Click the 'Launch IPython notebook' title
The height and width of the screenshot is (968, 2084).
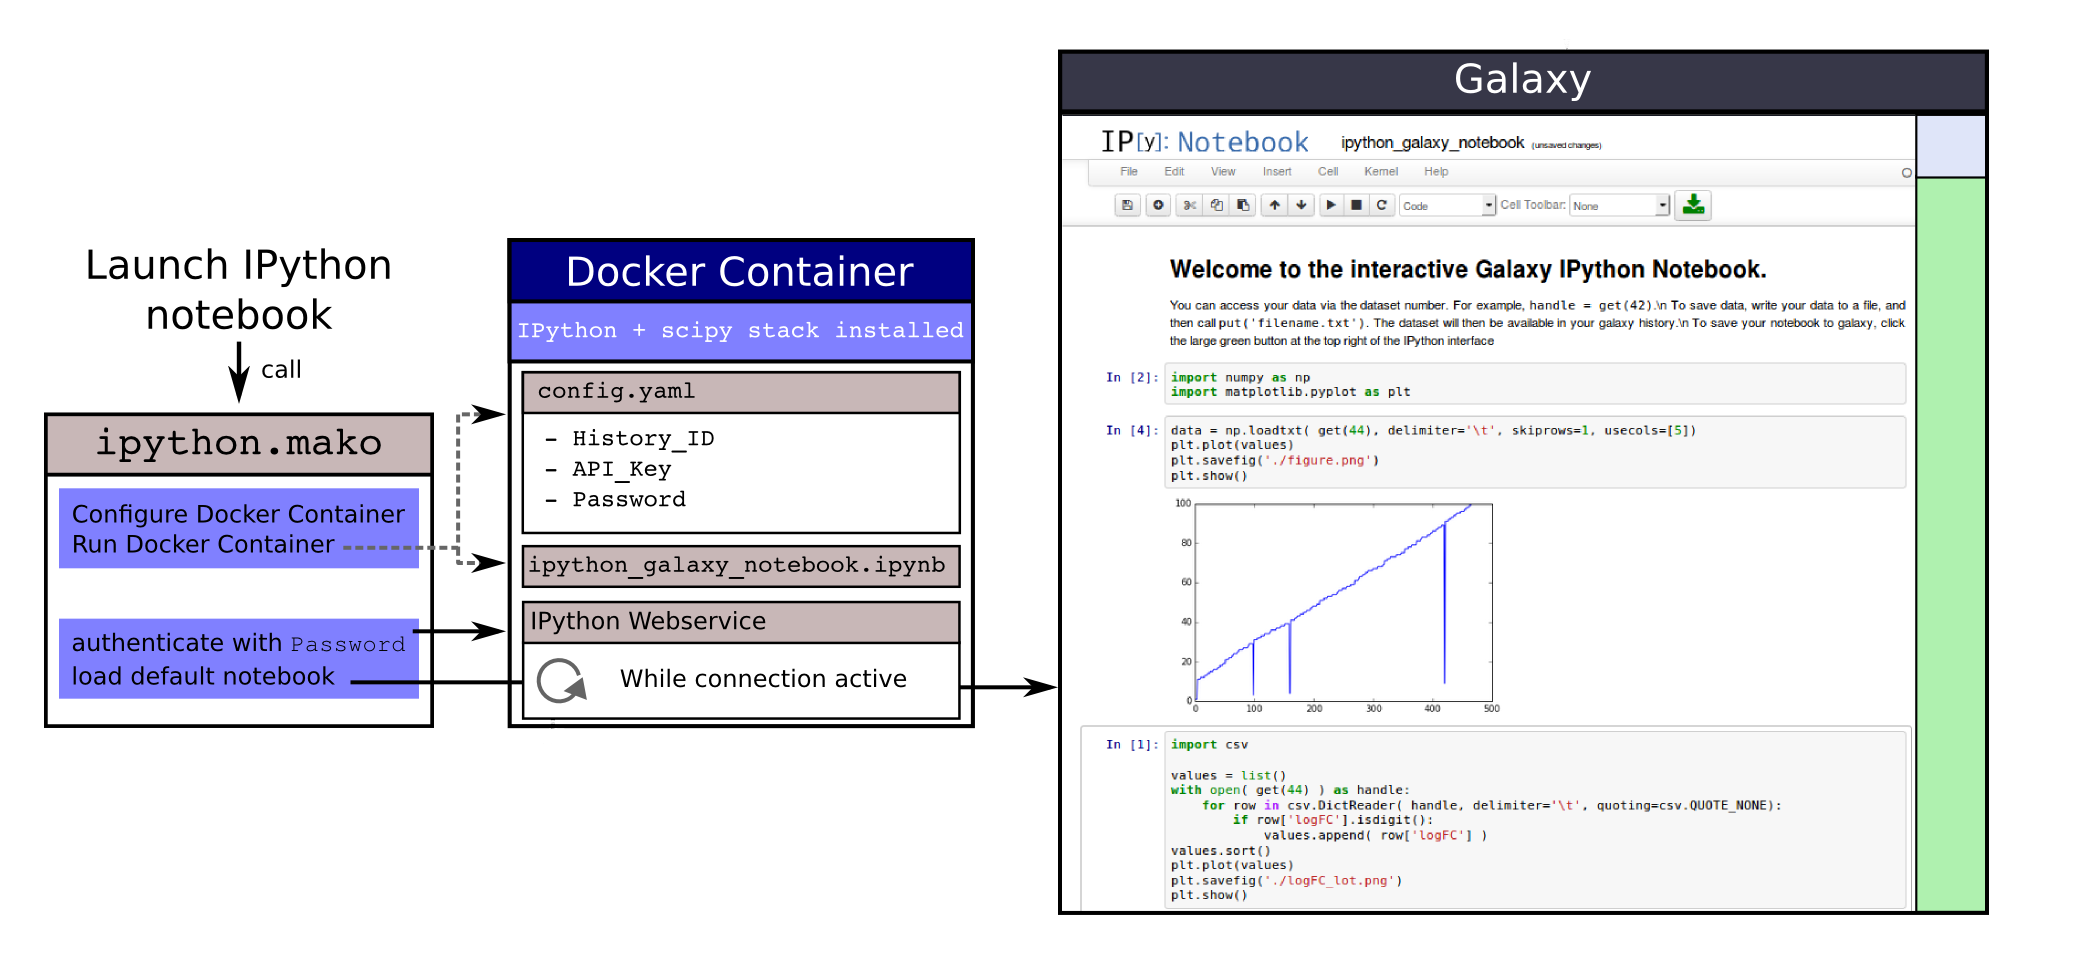click(x=238, y=290)
